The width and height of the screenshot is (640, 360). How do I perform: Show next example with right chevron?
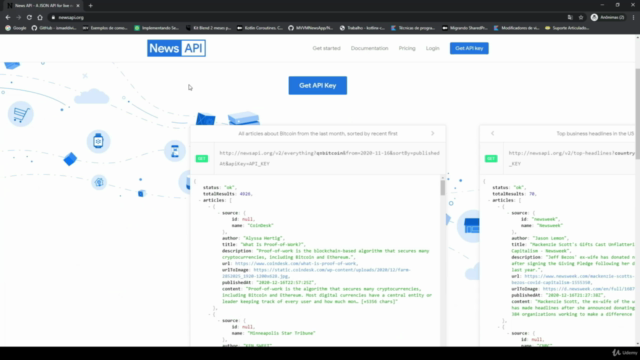[x=433, y=133]
